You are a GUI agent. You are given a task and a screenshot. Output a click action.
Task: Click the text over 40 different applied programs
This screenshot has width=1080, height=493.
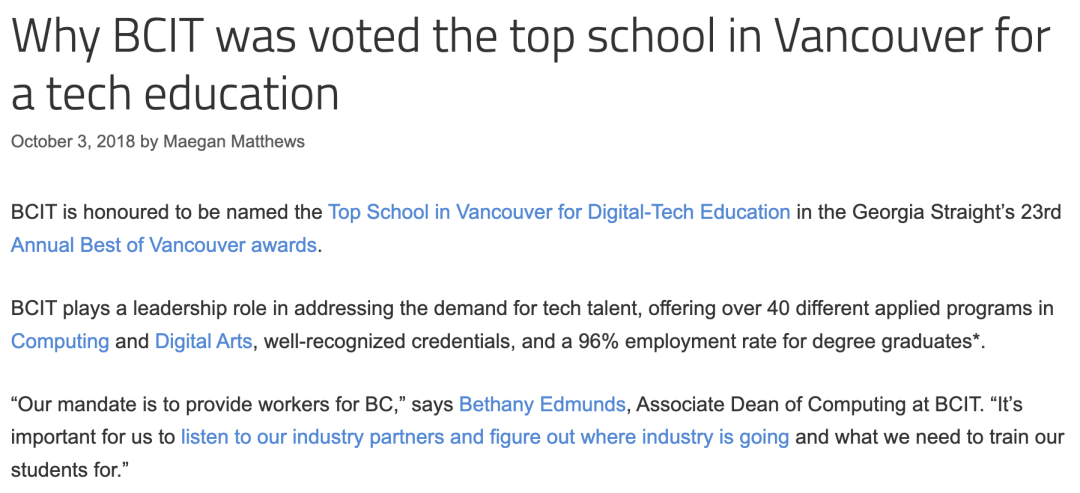878,308
